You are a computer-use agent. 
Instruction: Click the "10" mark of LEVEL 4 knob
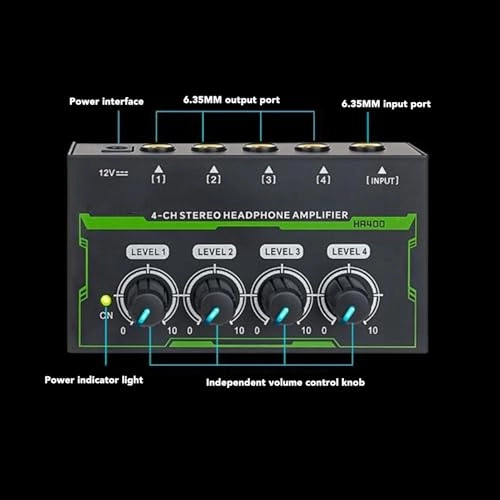pyautogui.click(x=373, y=330)
